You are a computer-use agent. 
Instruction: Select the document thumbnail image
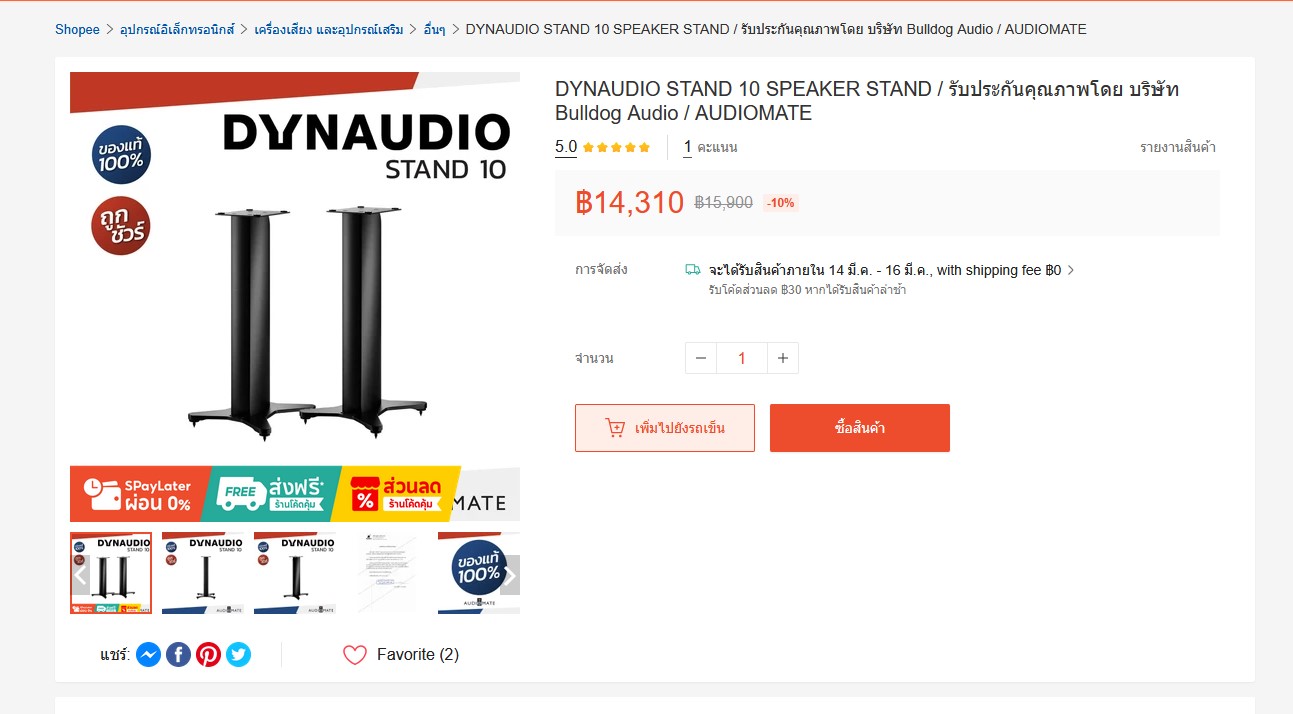tap(387, 573)
